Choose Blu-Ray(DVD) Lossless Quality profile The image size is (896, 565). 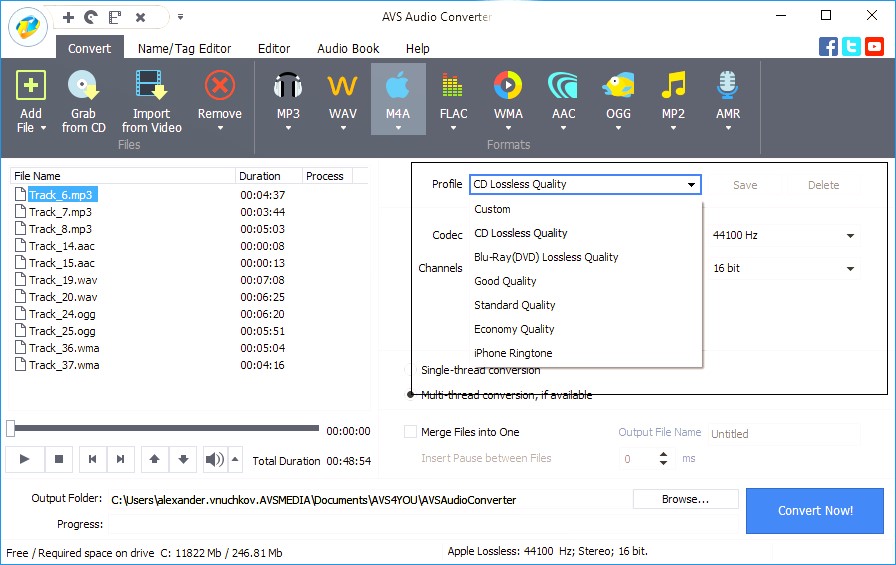(x=585, y=257)
